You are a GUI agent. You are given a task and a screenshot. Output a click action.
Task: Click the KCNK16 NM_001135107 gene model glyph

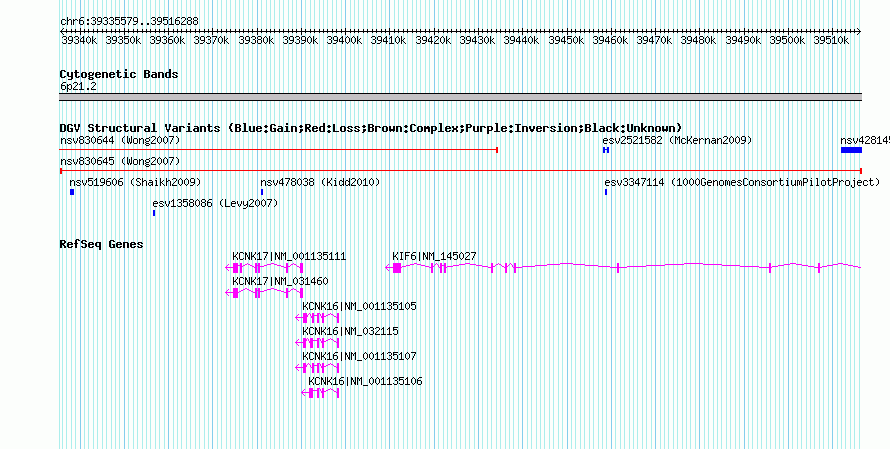tap(317, 368)
